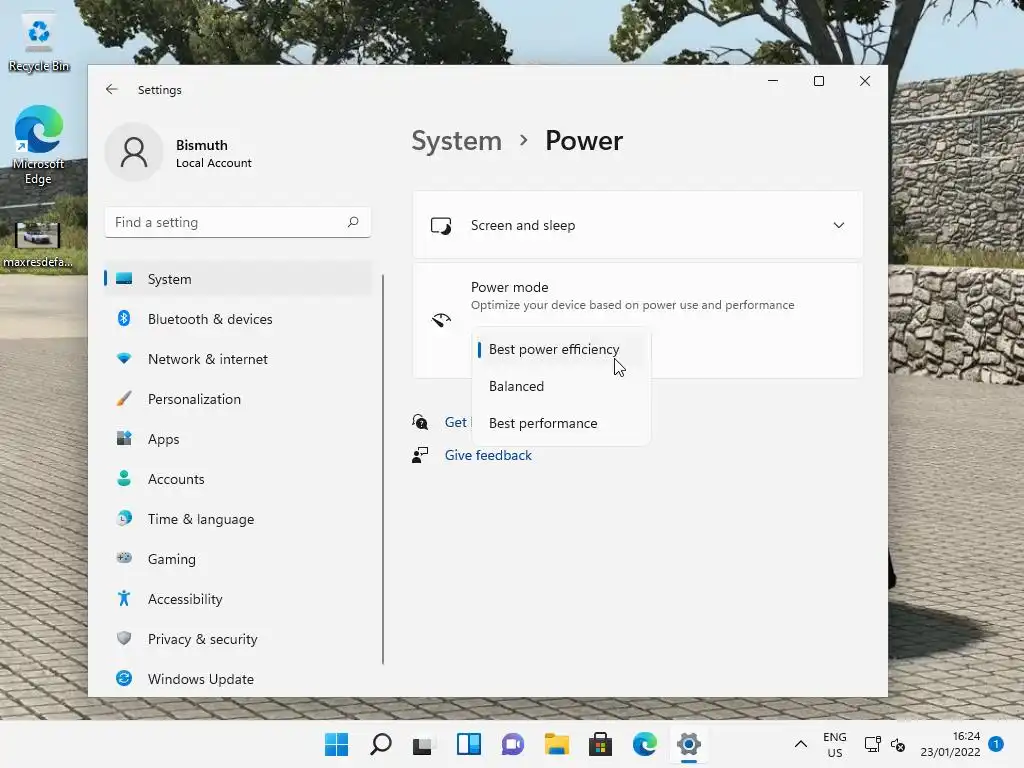This screenshot has height=768, width=1024.
Task: Click the Get help icon
Action: pos(420,423)
